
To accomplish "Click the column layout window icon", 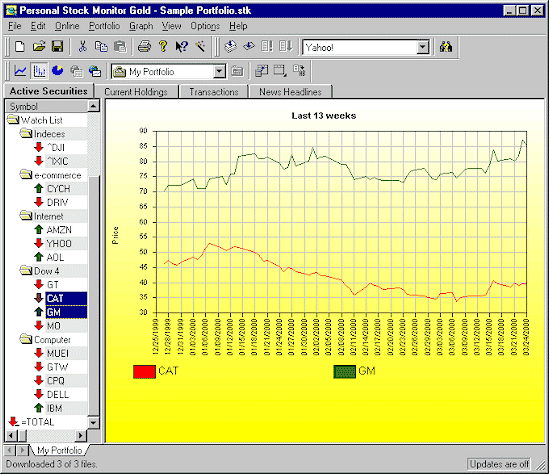I will [x=280, y=71].
